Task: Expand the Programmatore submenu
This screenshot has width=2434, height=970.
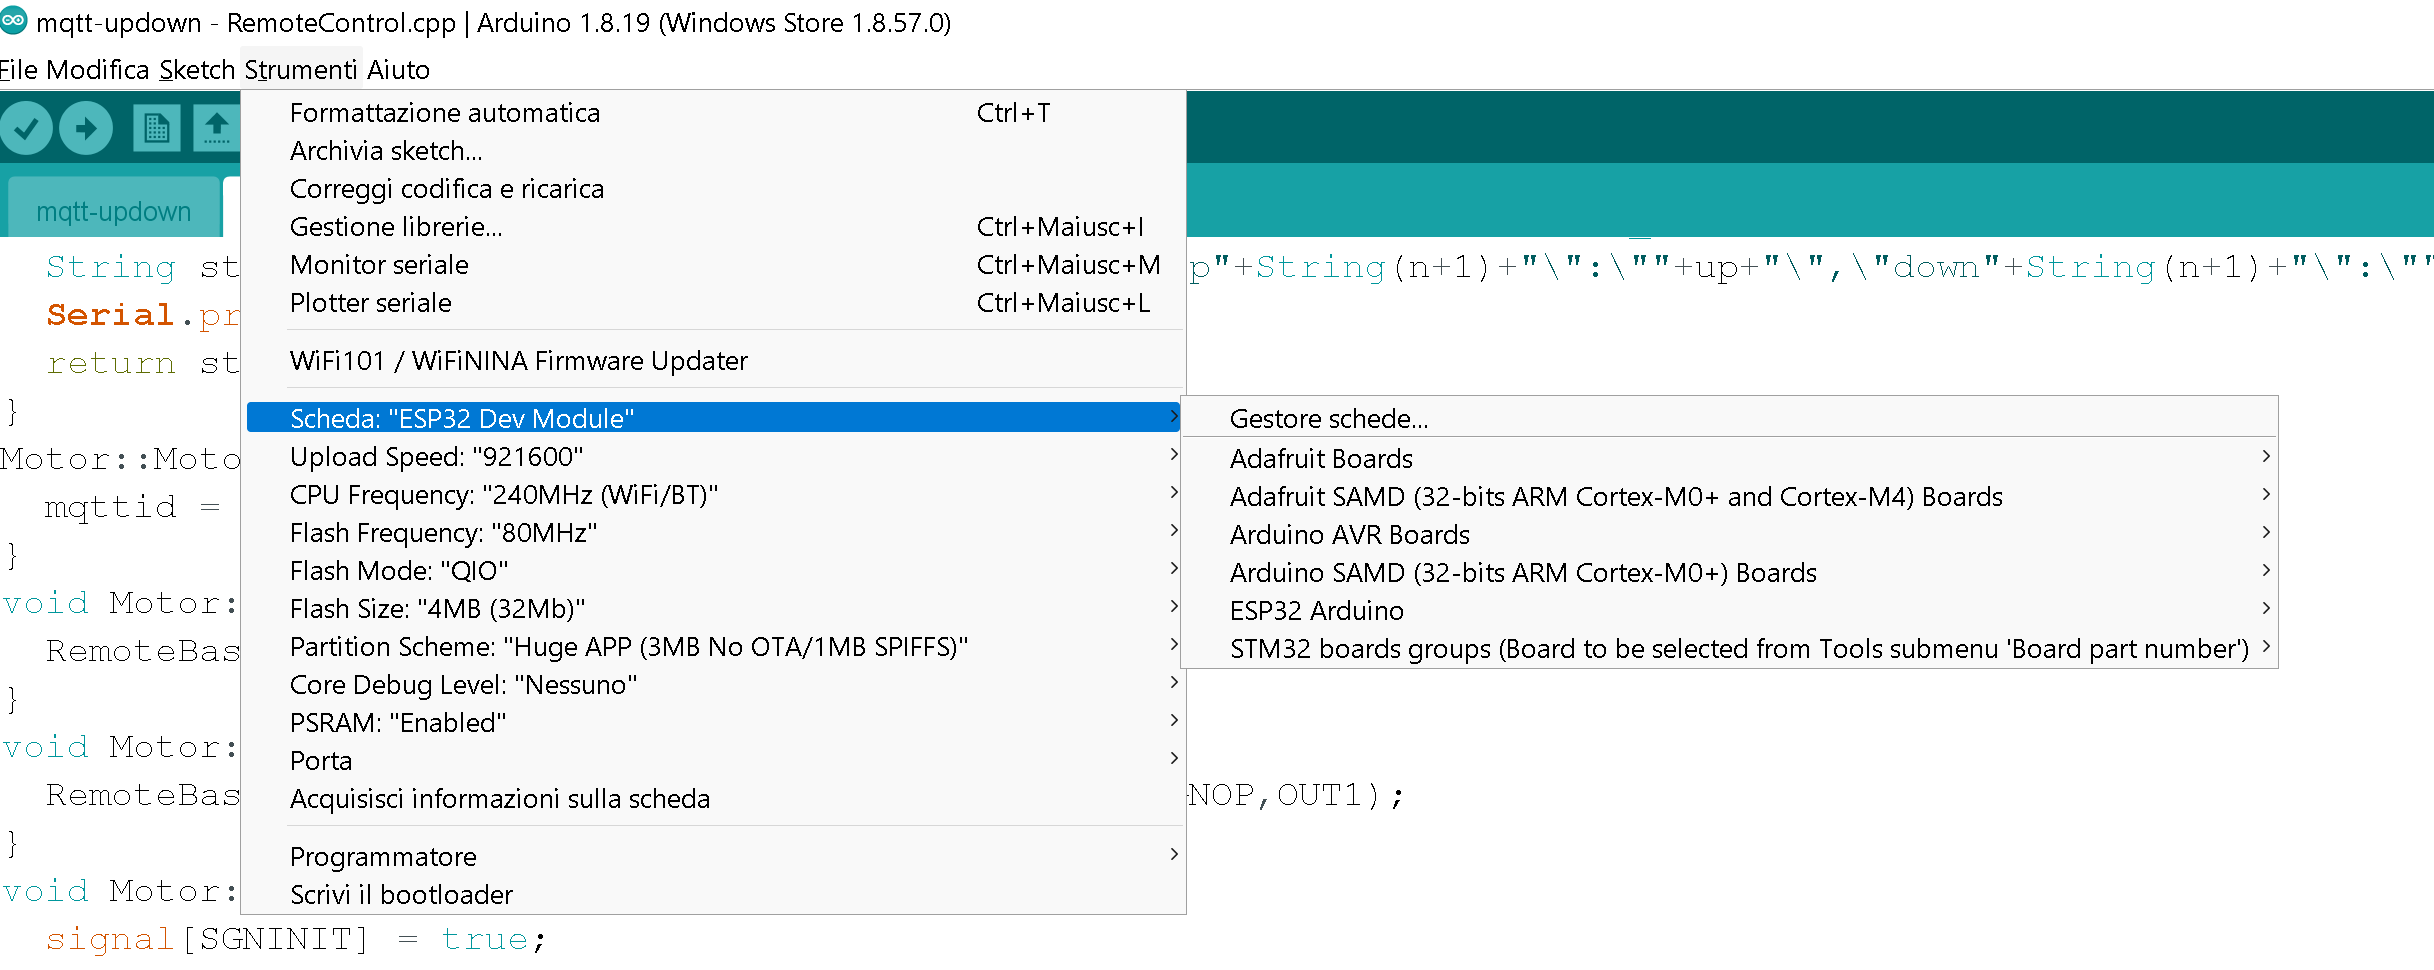Action: pyautogui.click(x=713, y=857)
